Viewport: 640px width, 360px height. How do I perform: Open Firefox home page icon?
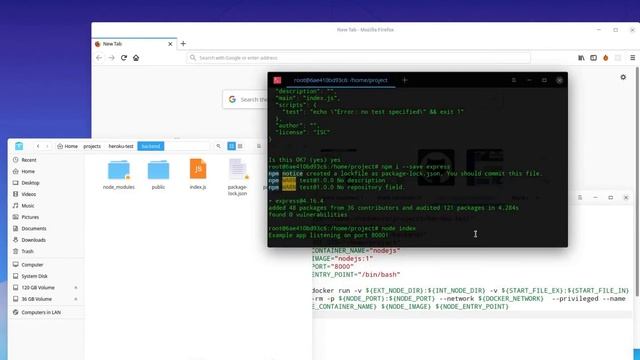point(136,58)
